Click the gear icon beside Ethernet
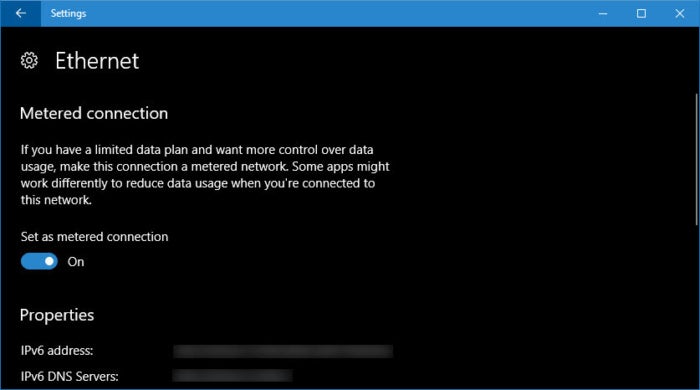This screenshot has height=390, width=700. click(x=29, y=60)
